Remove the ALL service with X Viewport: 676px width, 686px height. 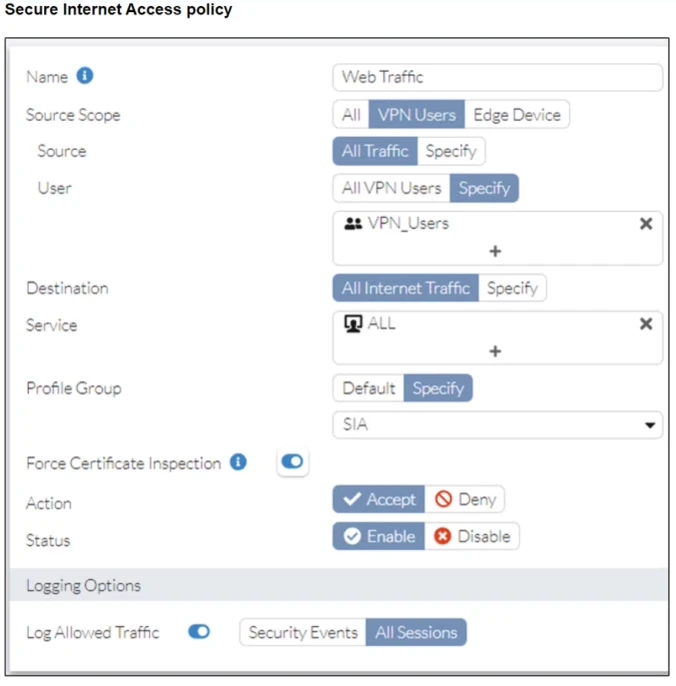click(x=646, y=324)
